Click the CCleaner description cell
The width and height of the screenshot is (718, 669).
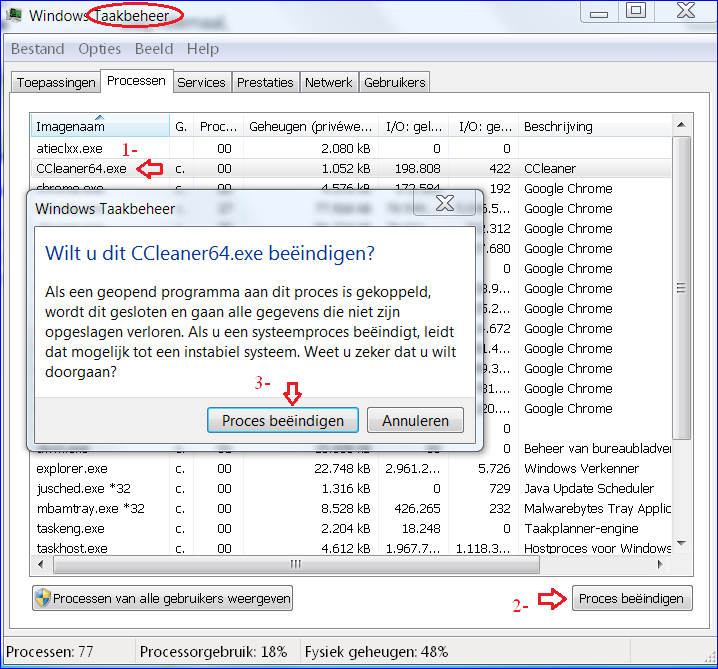coord(550,169)
